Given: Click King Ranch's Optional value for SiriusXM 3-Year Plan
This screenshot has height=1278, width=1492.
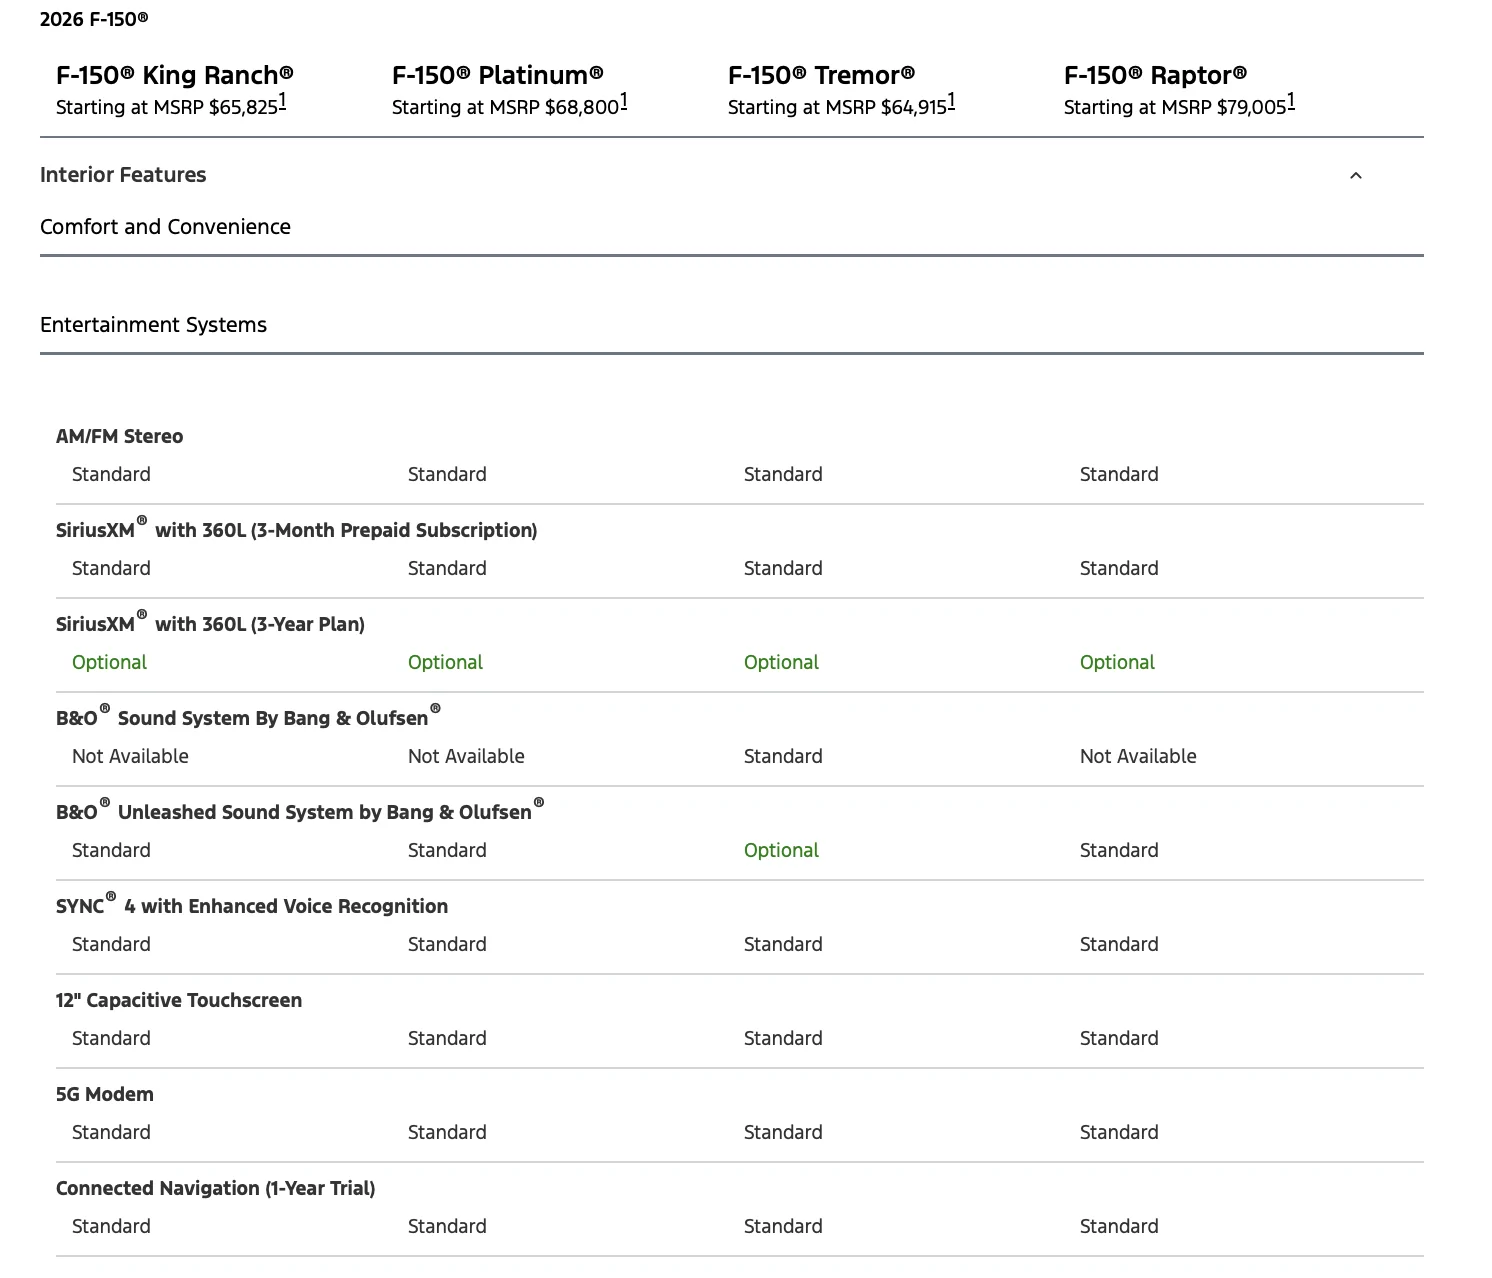Looking at the screenshot, I should (x=109, y=663).
